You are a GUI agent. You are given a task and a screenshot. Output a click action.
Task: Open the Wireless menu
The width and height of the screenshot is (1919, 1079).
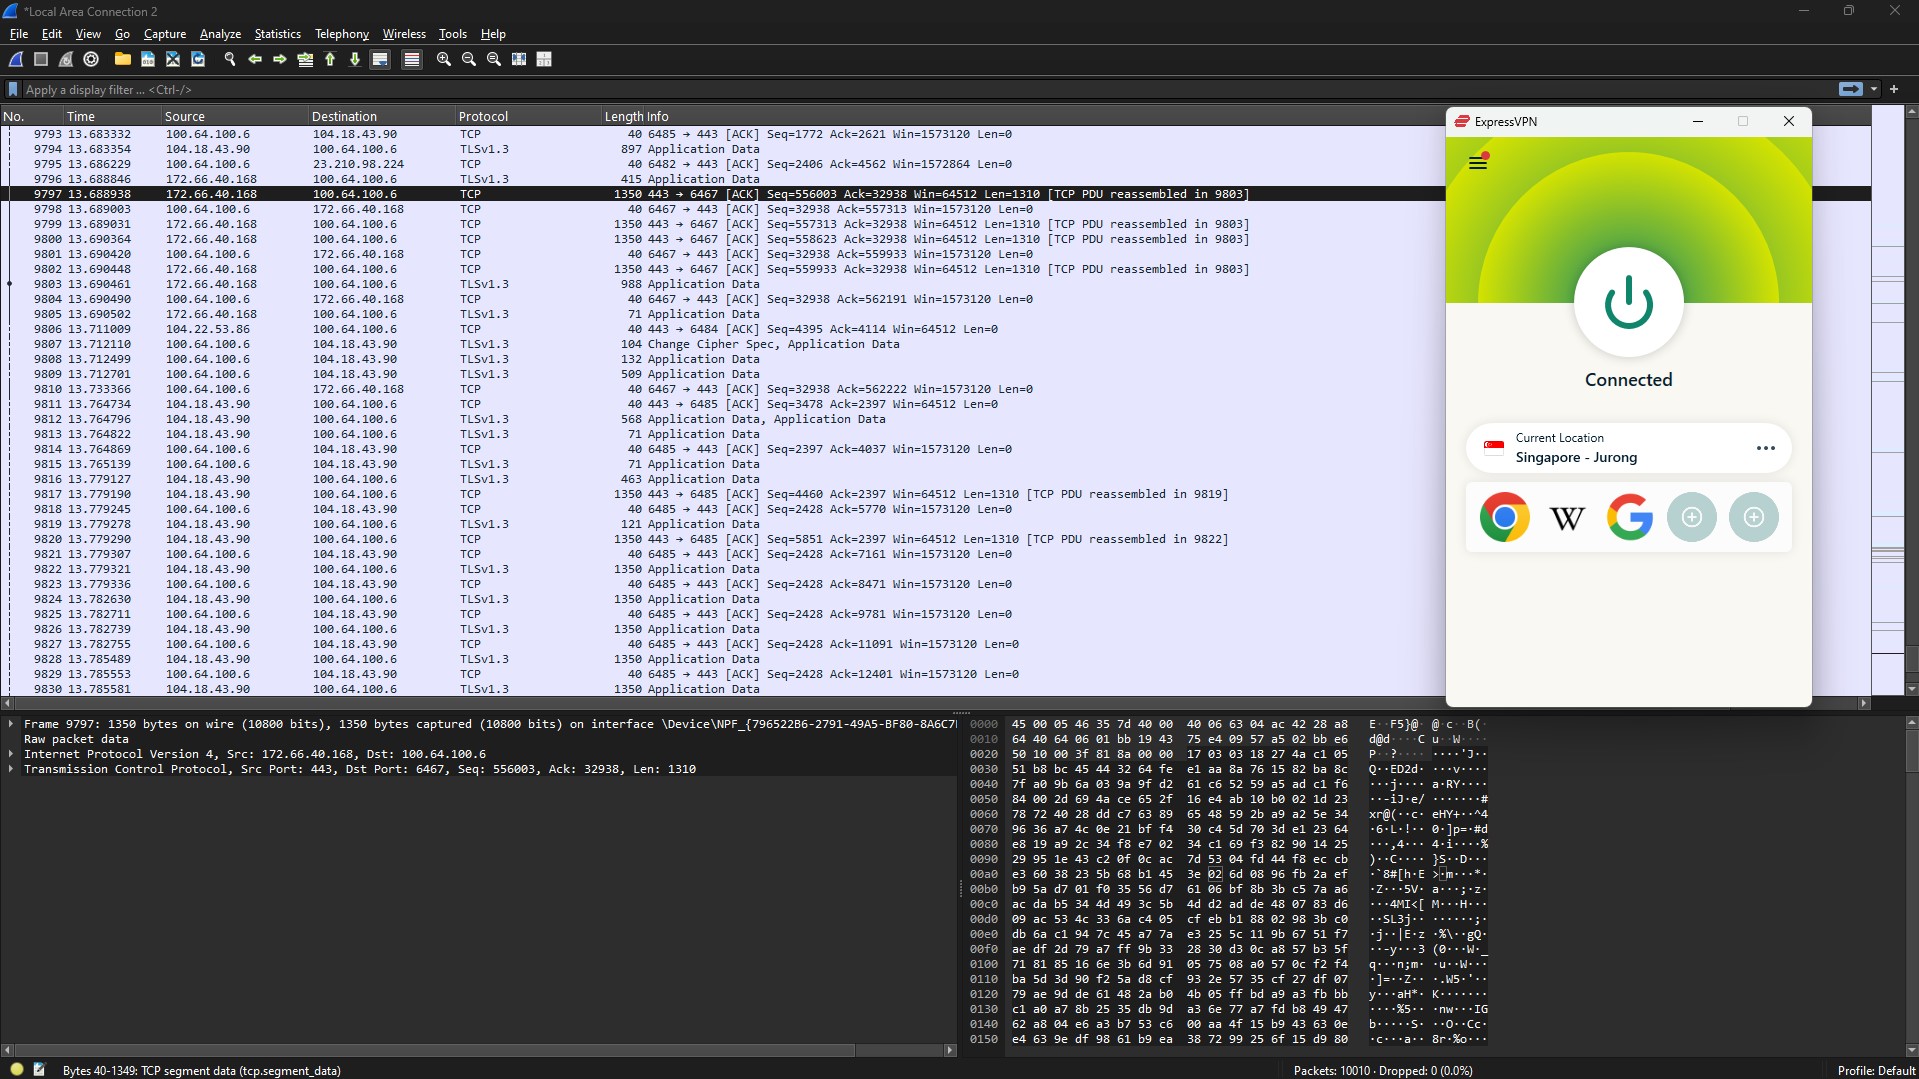tap(404, 34)
